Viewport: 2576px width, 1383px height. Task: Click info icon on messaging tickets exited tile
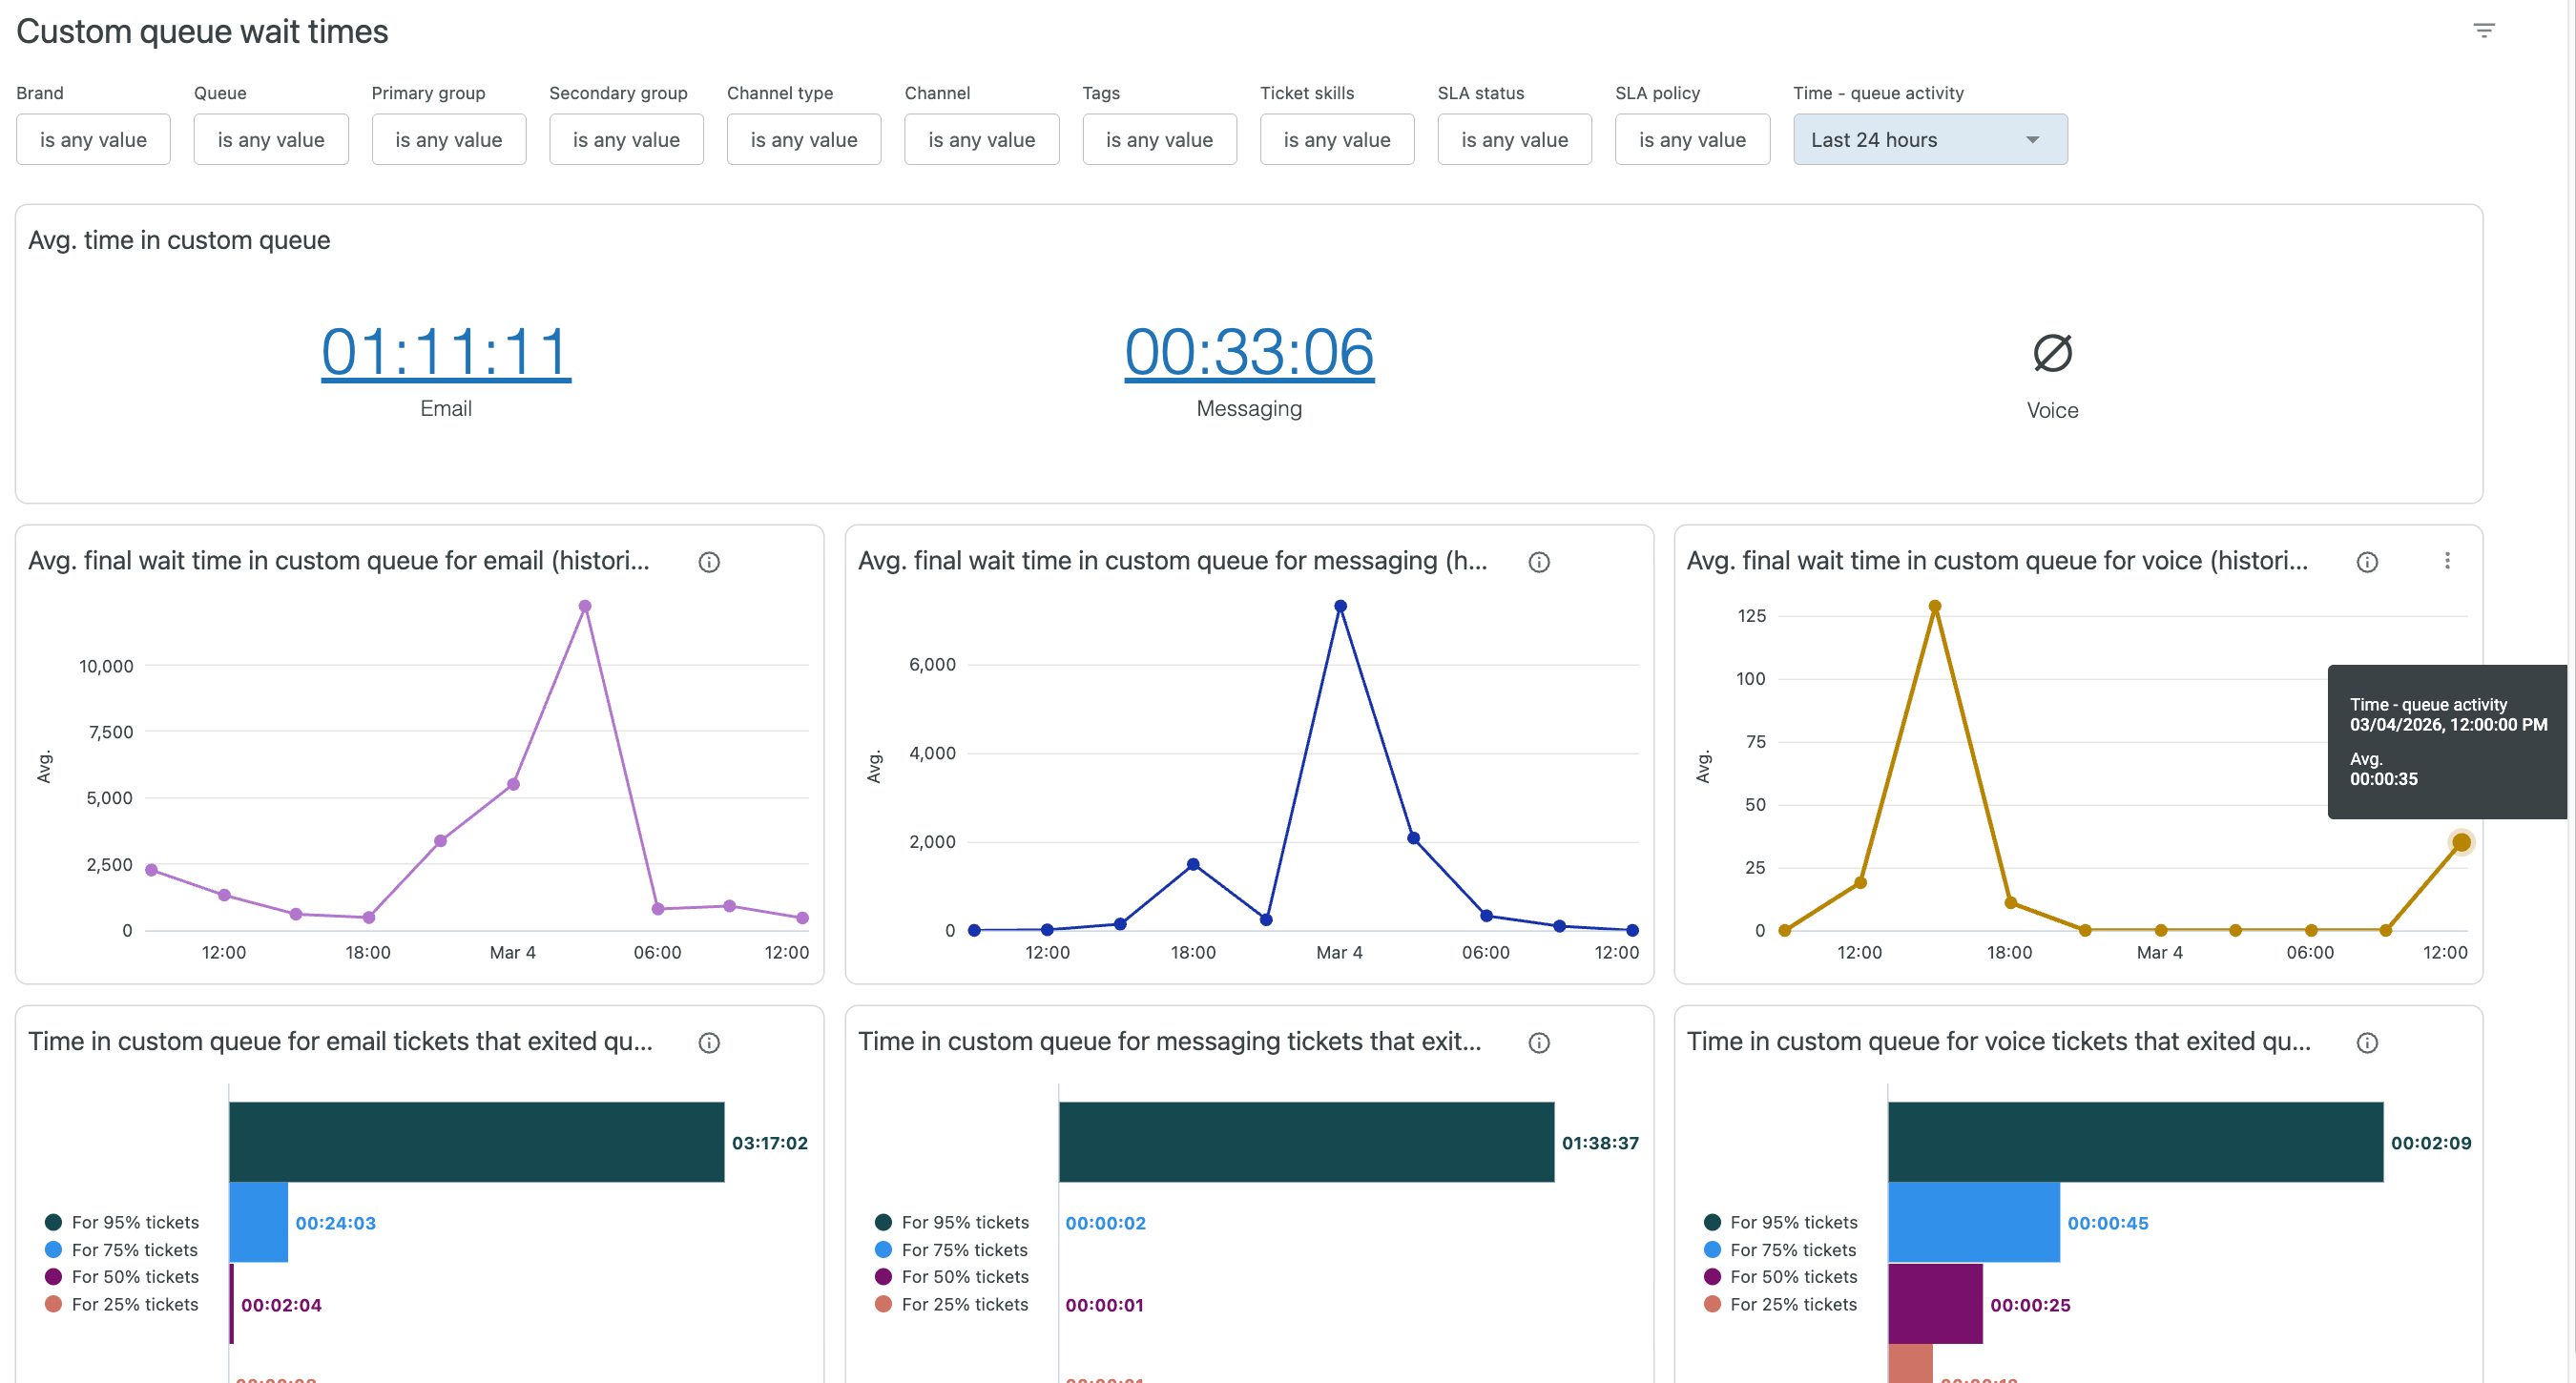click(x=1539, y=1043)
